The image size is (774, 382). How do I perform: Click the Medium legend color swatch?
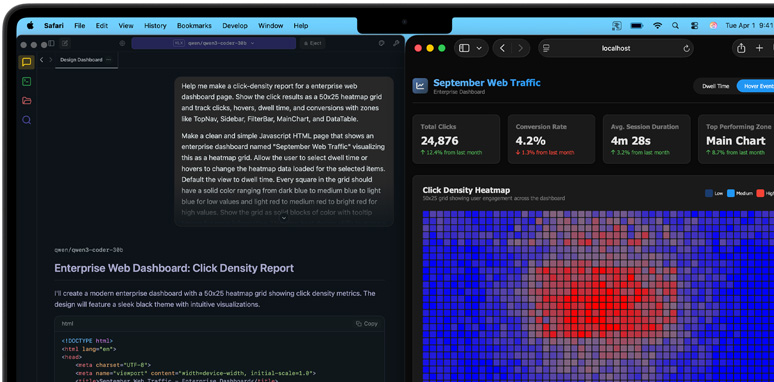coord(731,193)
